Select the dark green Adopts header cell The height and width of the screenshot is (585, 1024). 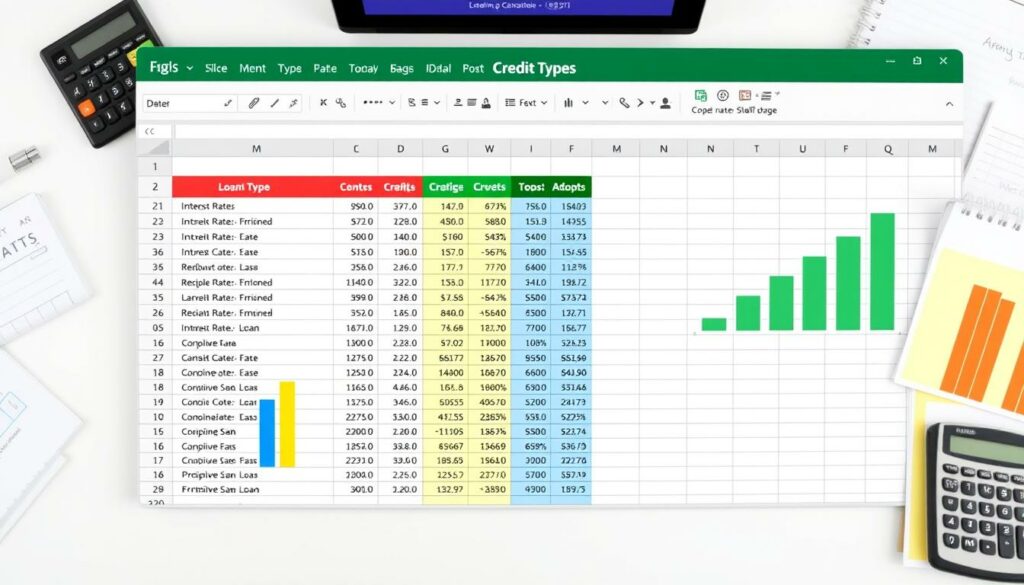(571, 187)
